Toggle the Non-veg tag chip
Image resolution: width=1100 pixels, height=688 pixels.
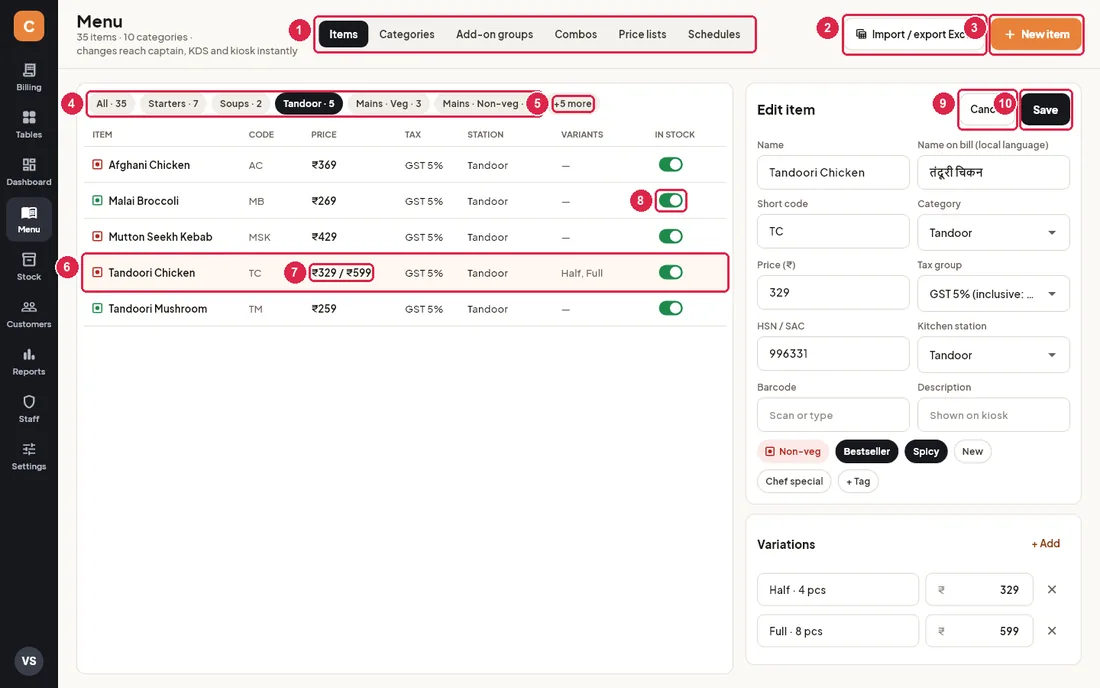[x=793, y=452]
